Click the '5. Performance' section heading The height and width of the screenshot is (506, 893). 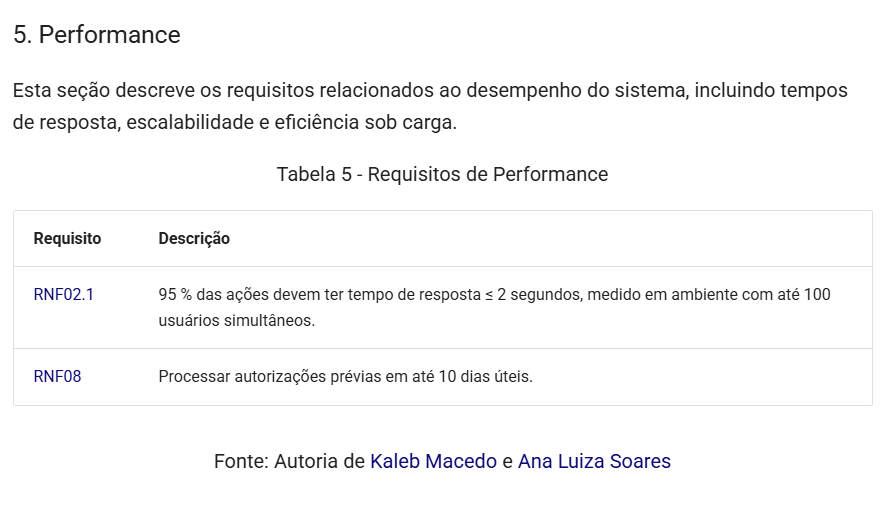[x=97, y=35]
